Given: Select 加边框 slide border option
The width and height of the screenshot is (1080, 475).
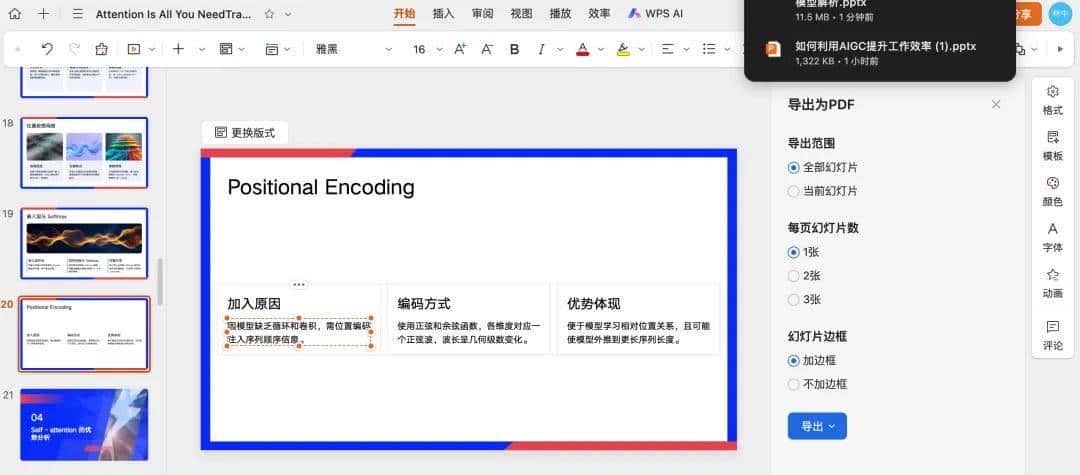Looking at the screenshot, I should [813, 361].
